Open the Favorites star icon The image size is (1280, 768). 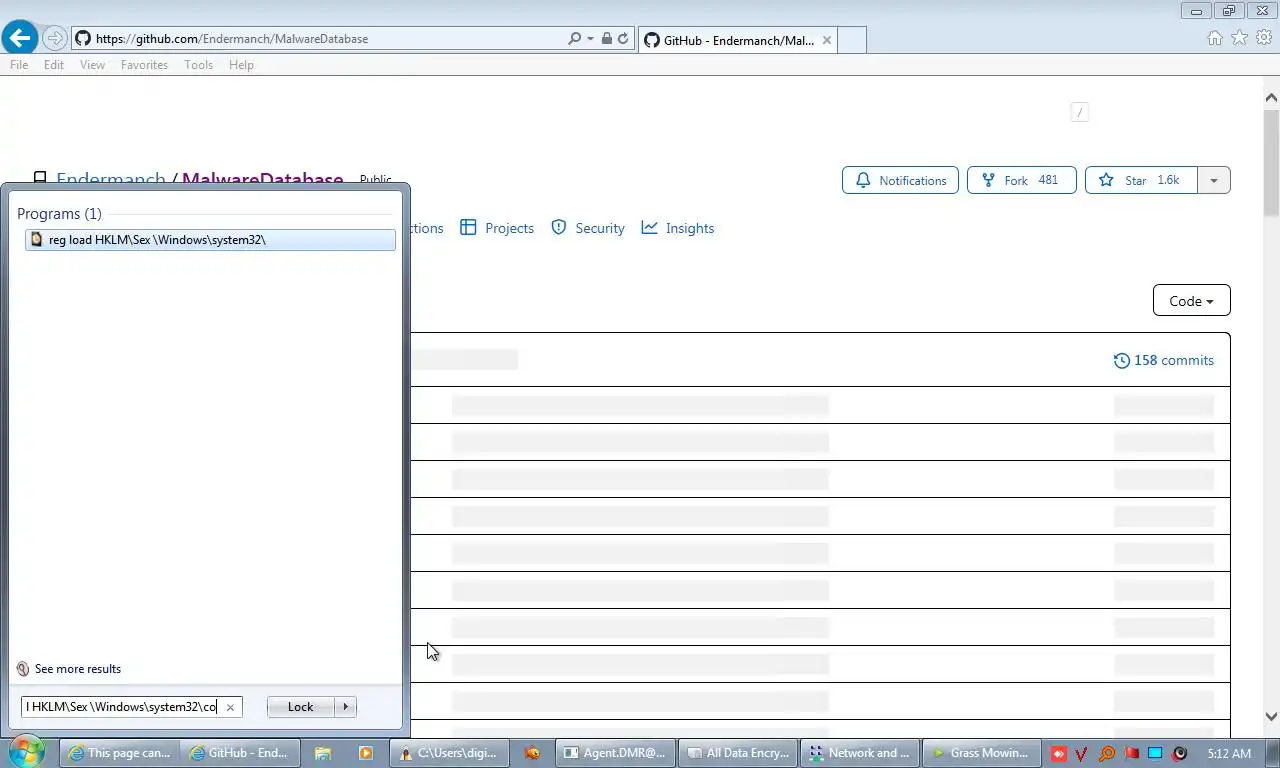coord(1239,37)
